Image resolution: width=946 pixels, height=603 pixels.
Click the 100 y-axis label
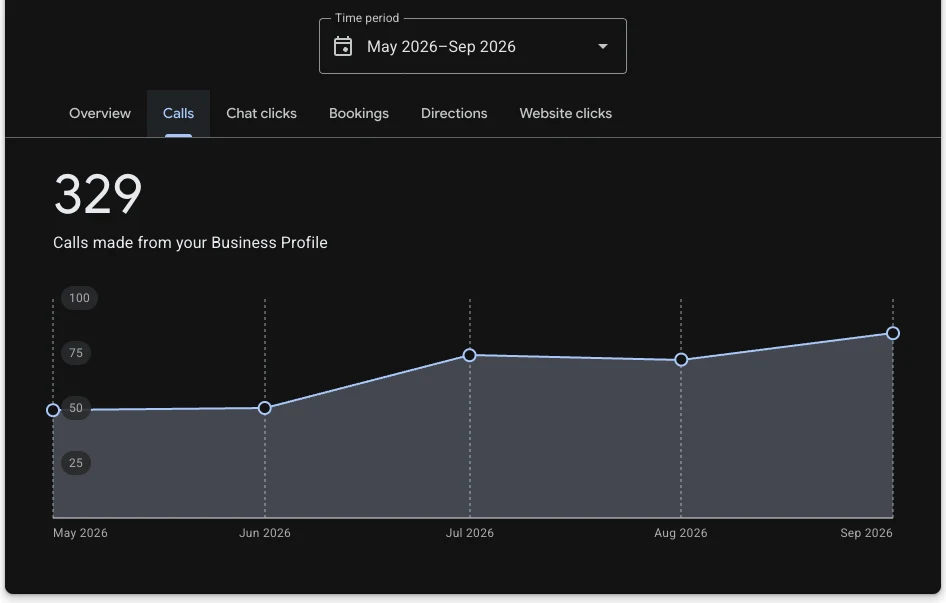(79, 298)
